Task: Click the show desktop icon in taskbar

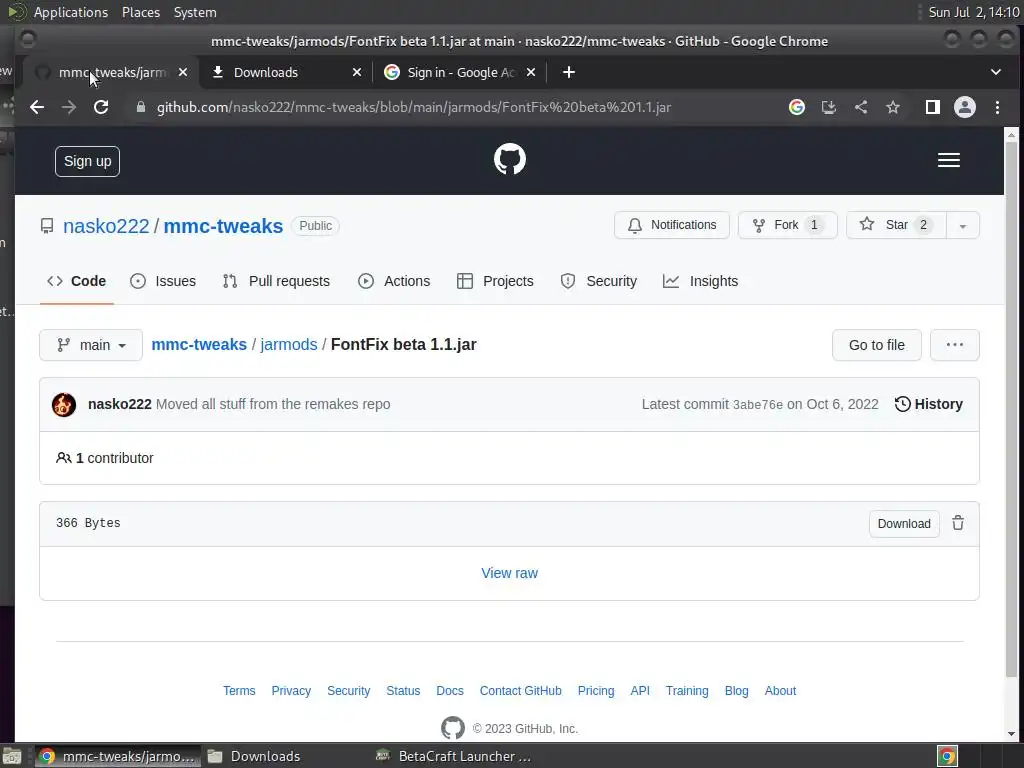Action: pyautogui.click(x=12, y=756)
